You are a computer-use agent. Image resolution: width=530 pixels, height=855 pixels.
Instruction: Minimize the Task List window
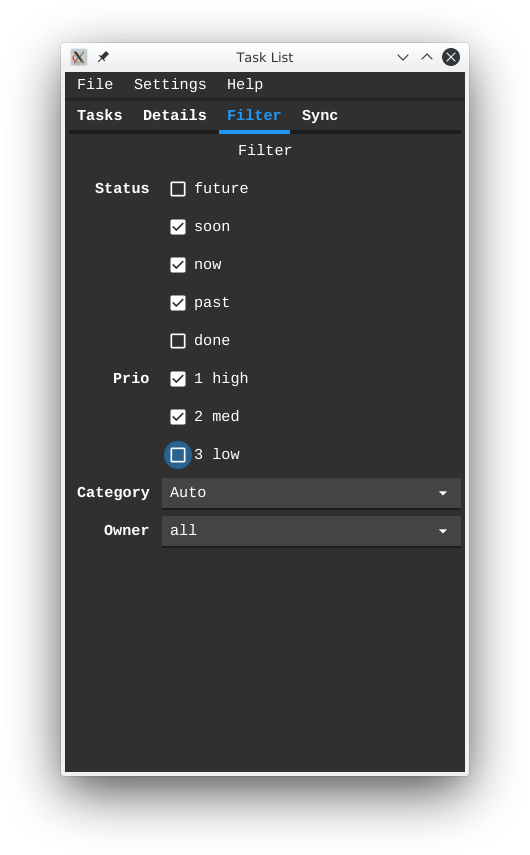(x=402, y=57)
